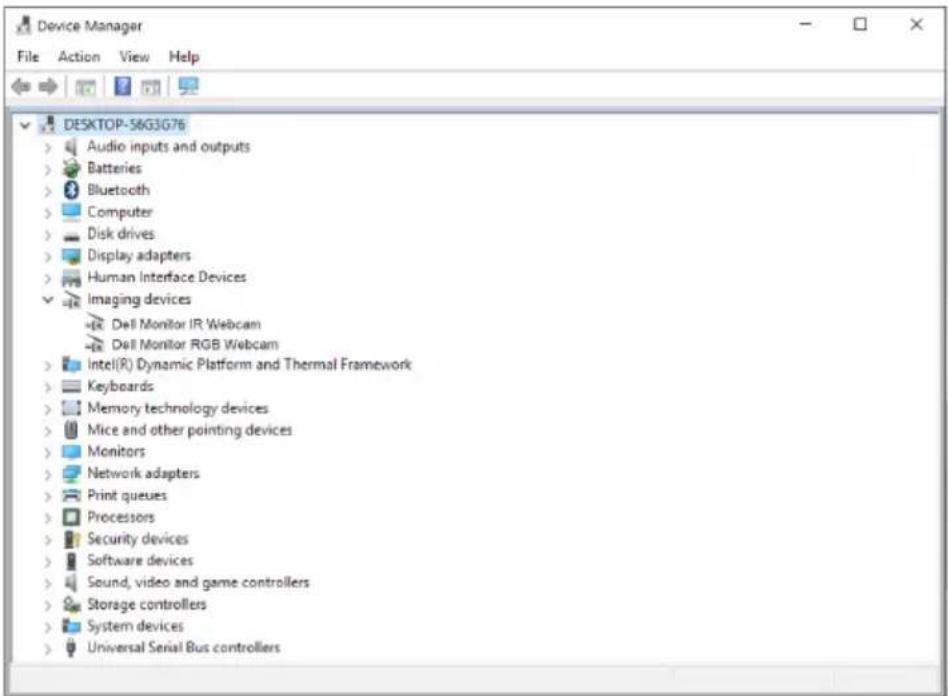
Task: Click the Universal Serial Bus controllers icon
Action: click(x=71, y=648)
